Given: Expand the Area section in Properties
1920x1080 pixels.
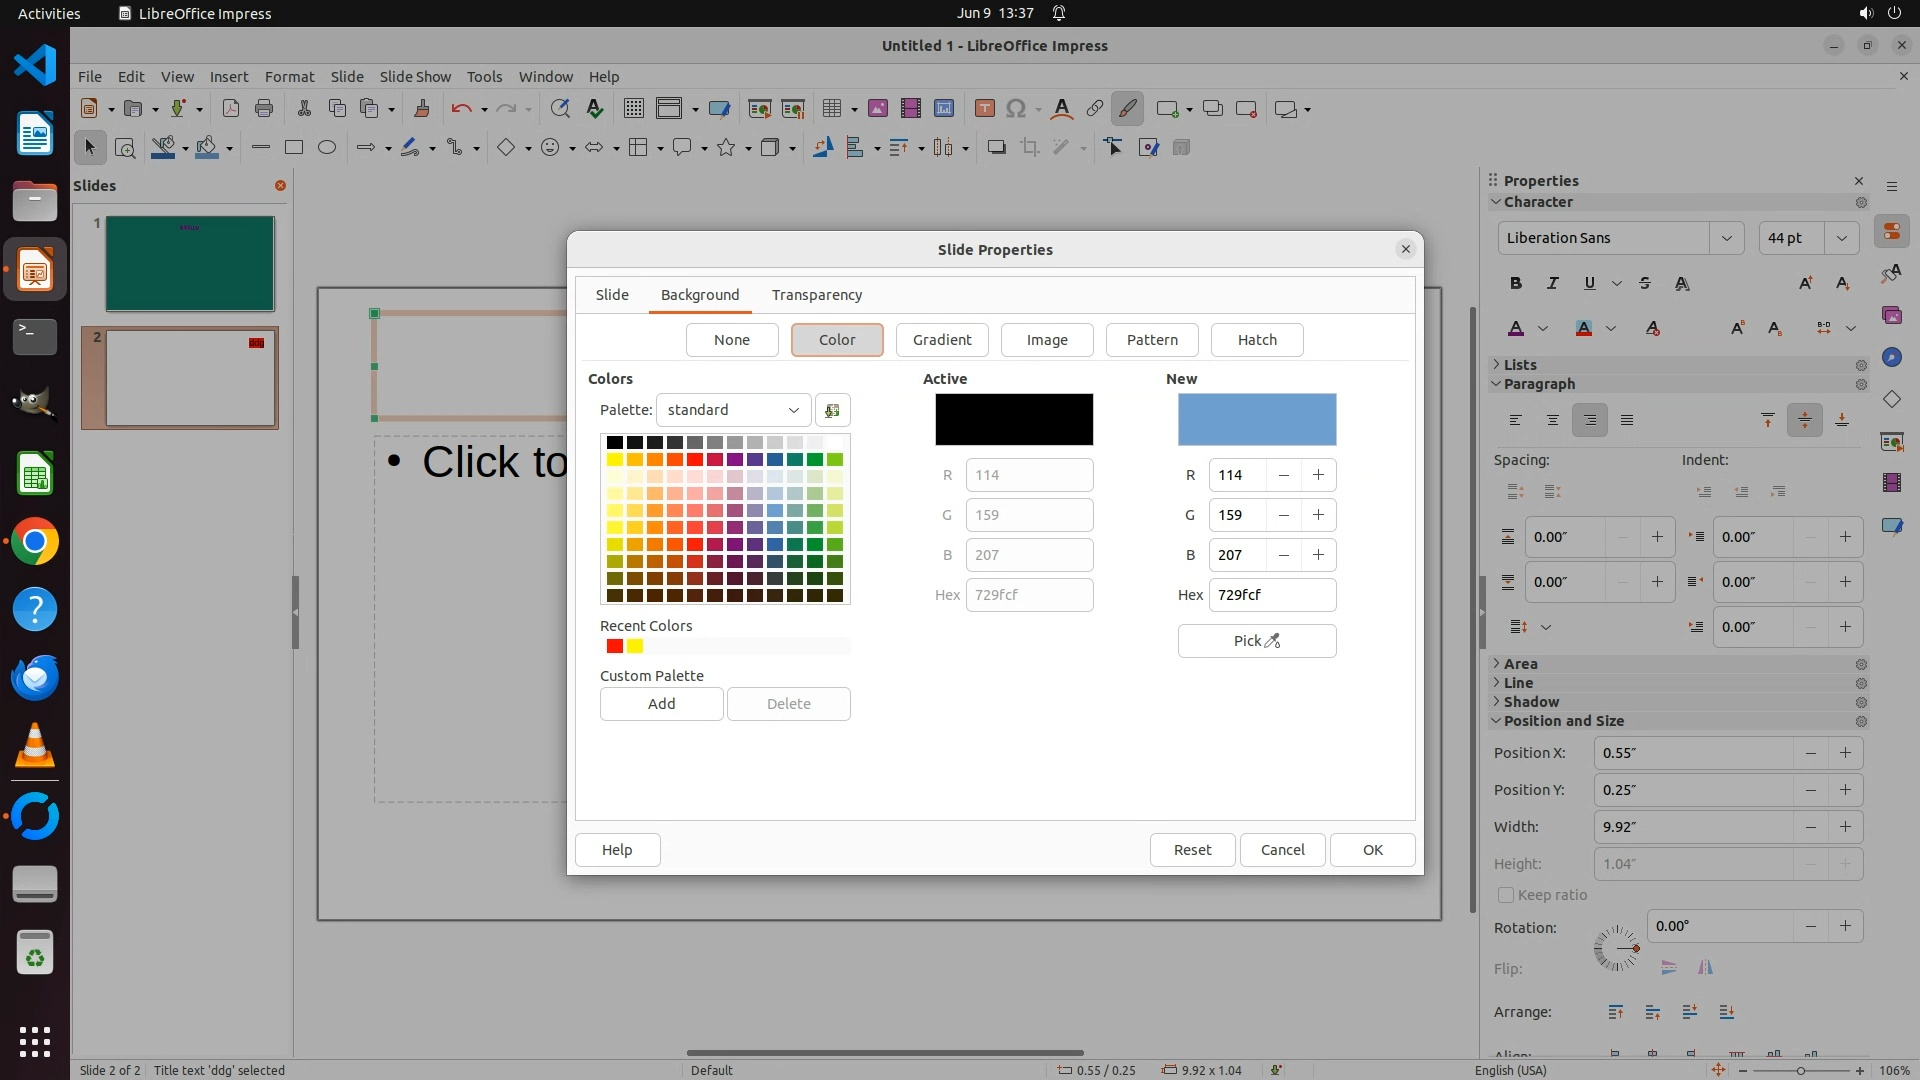Looking at the screenshot, I should [1520, 664].
